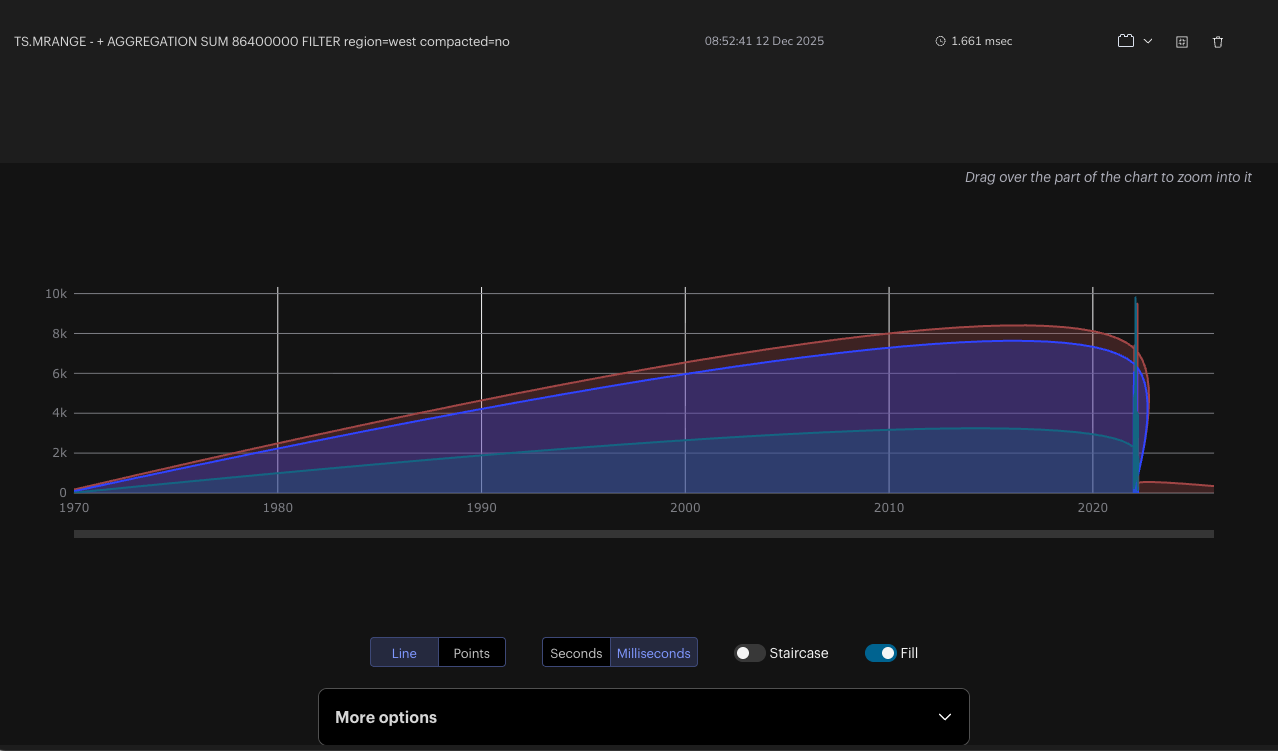Toggle full screen for the result card

coord(1182,42)
